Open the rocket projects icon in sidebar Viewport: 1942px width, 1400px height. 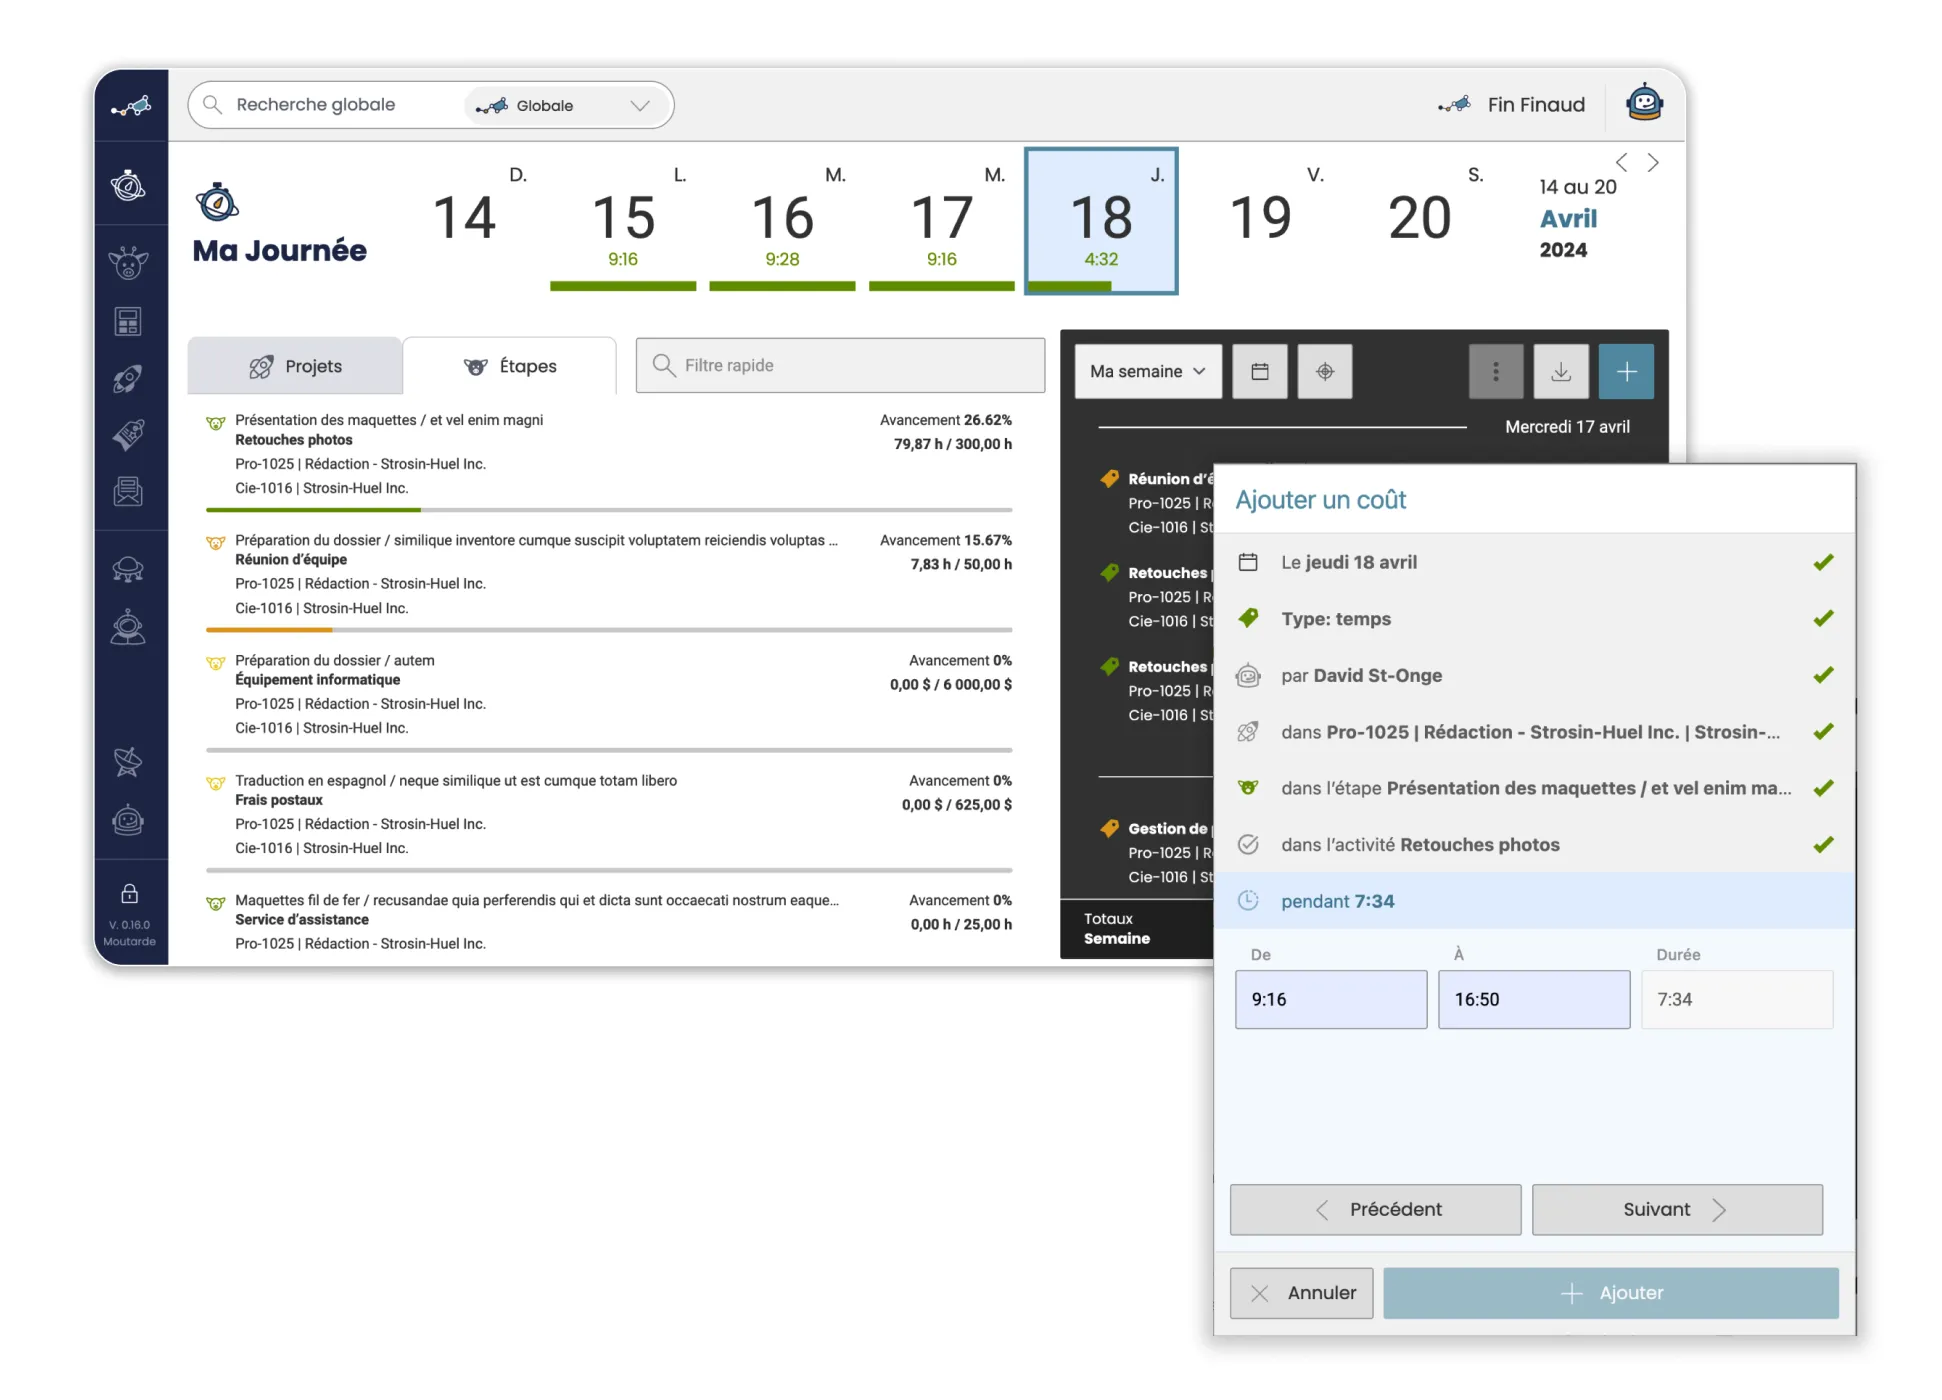(129, 378)
